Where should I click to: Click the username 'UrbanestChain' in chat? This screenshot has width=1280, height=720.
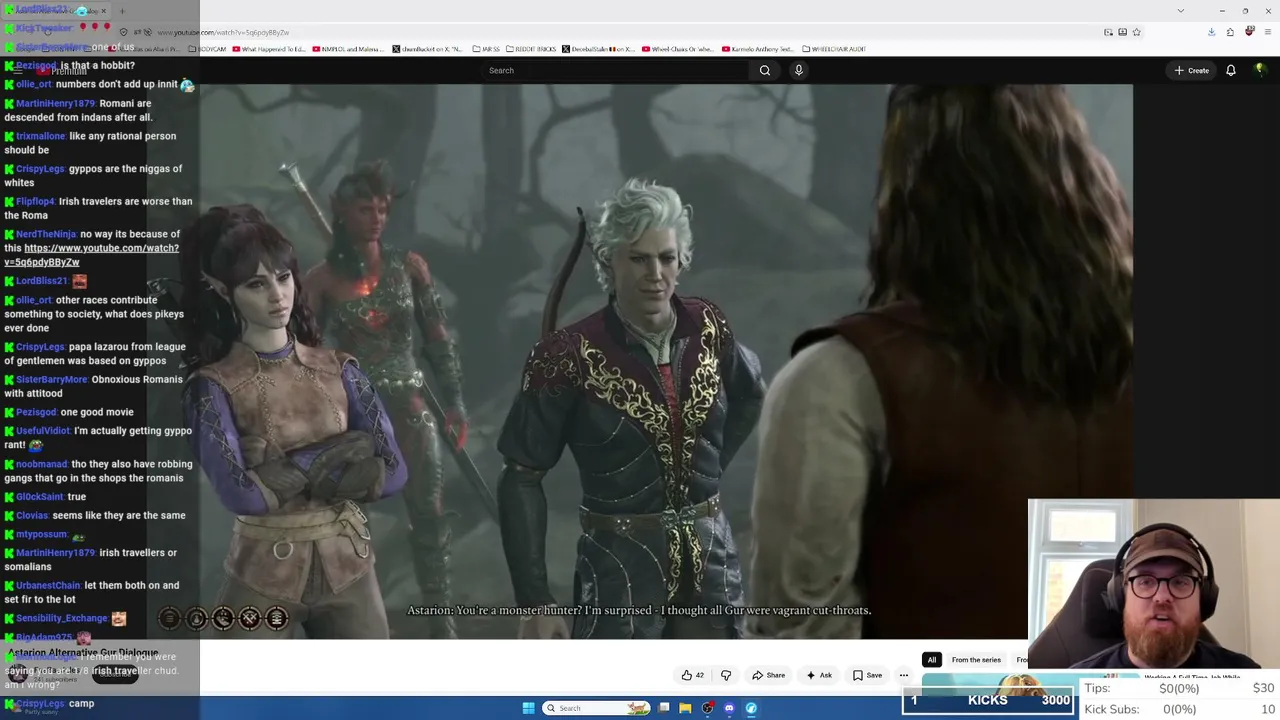click(x=48, y=586)
